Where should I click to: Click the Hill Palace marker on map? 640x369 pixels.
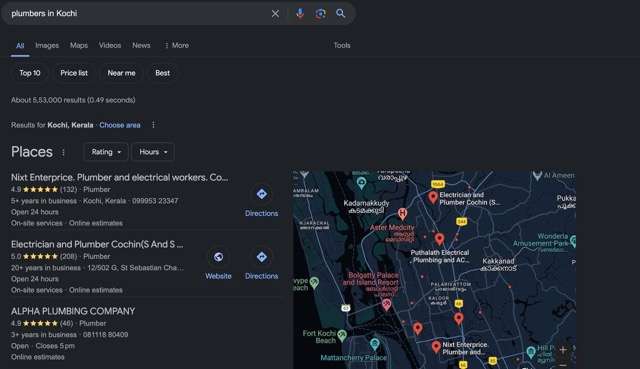[531, 352]
